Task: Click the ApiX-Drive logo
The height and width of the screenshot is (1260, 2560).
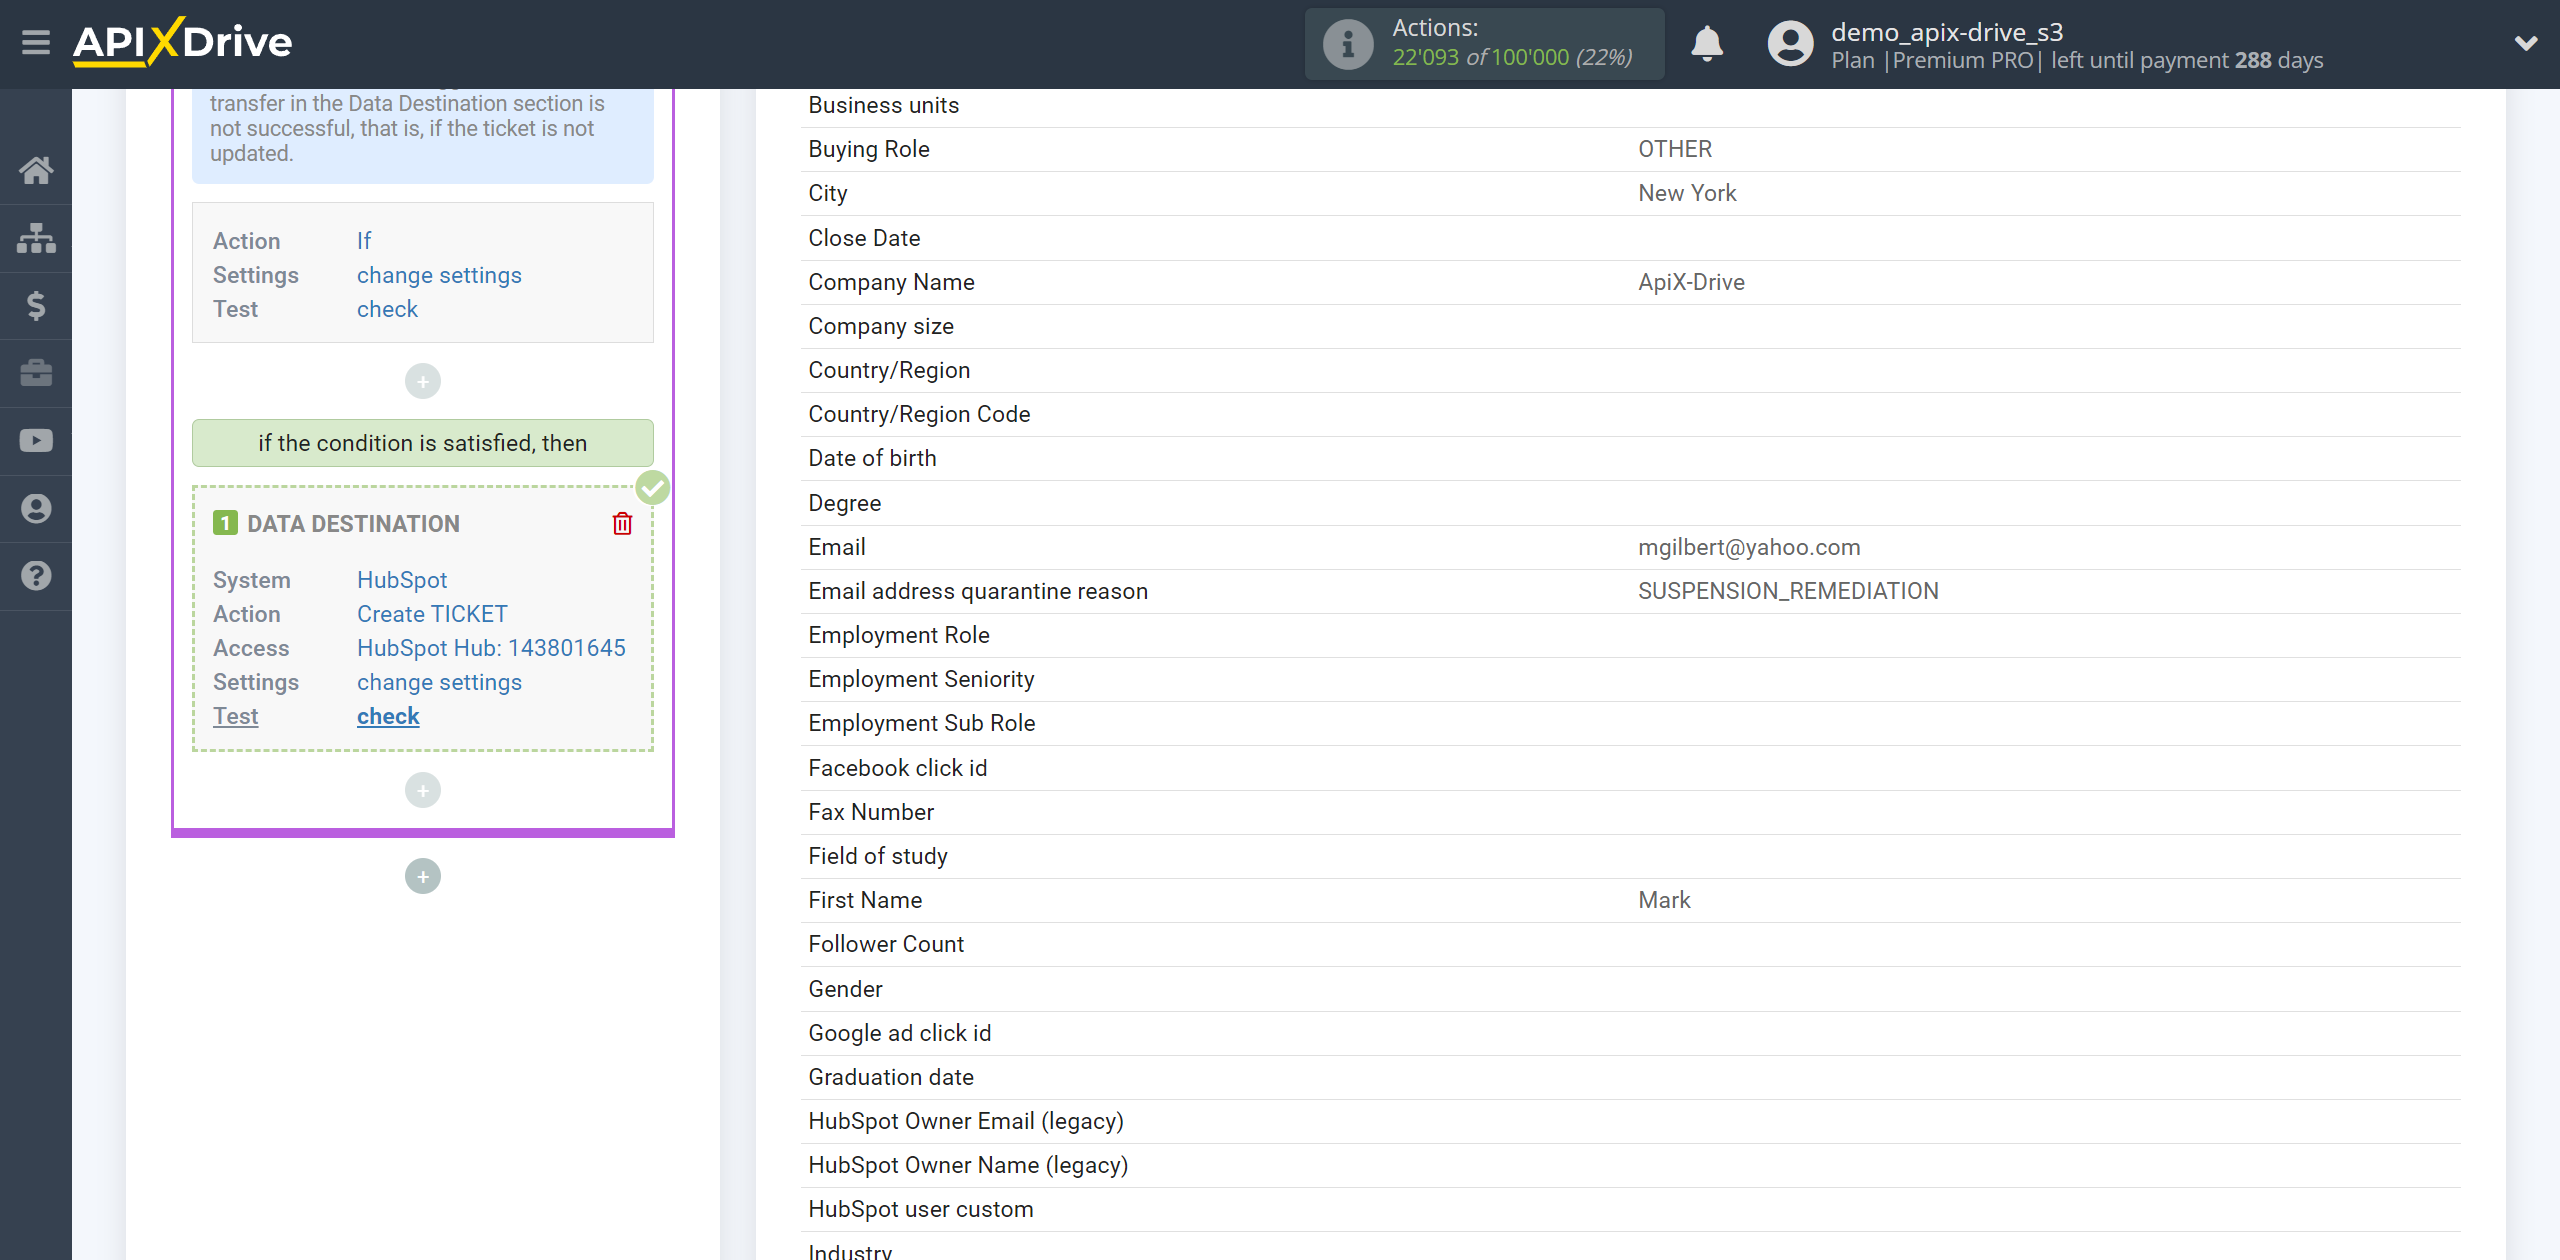Action: tap(183, 42)
